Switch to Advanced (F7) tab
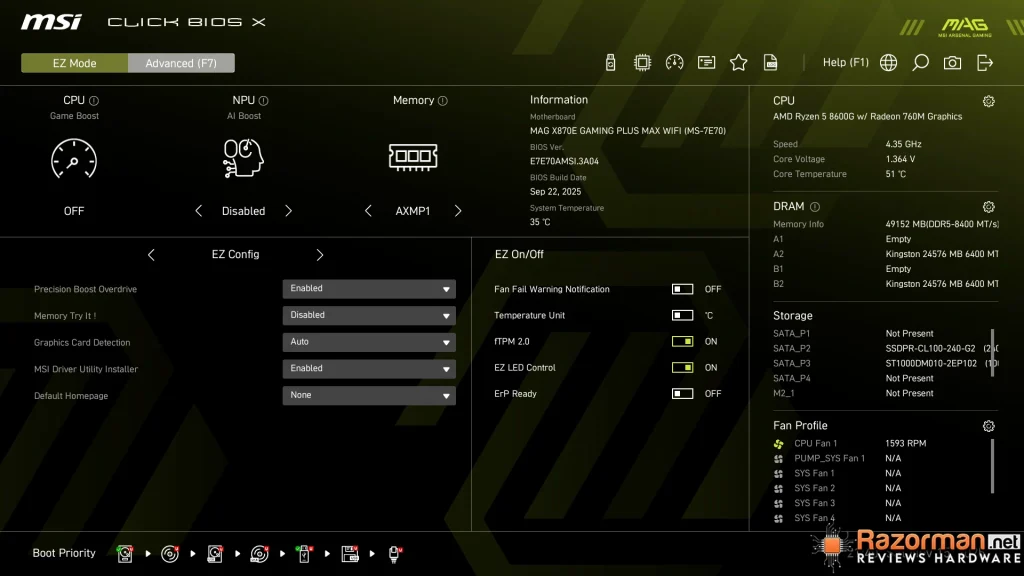The image size is (1024, 576). [181, 63]
